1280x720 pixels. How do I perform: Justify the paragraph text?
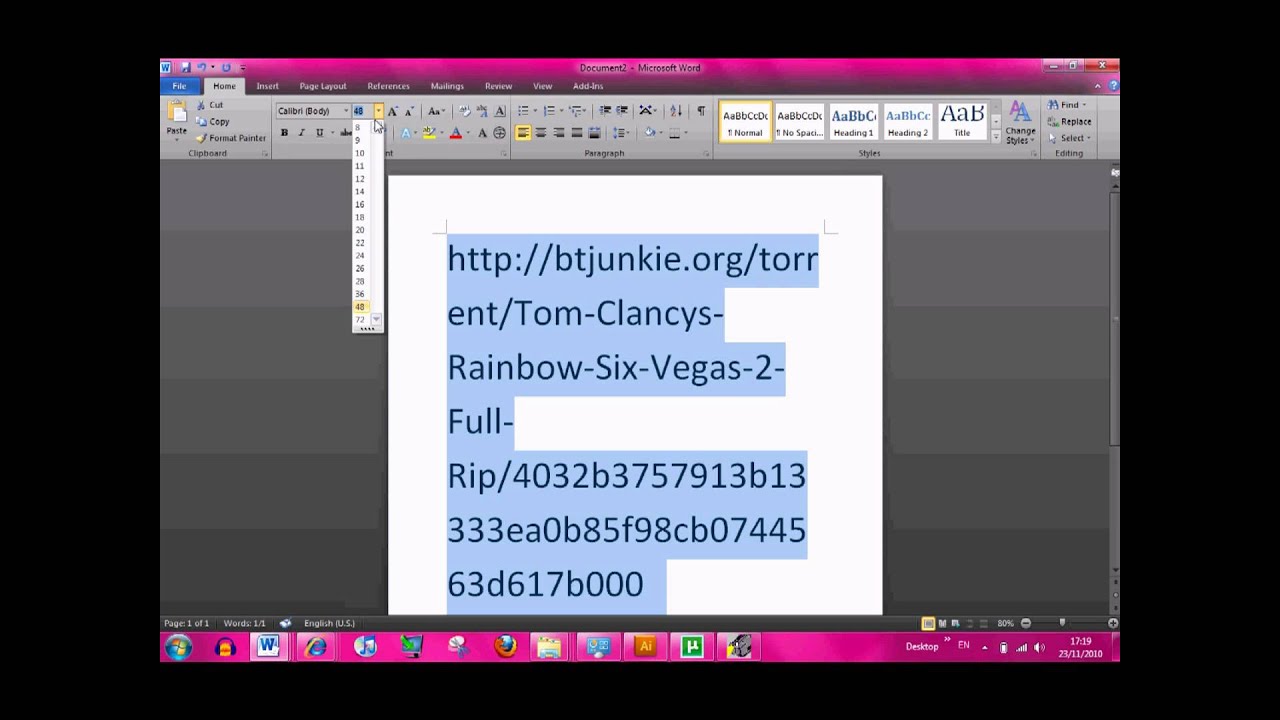(x=576, y=133)
